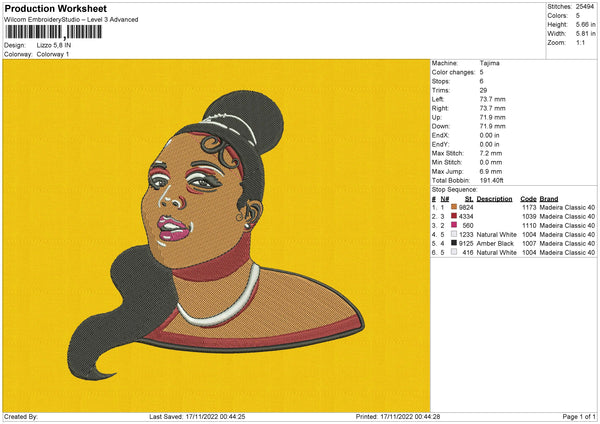
Task: Click the design name 'Lizzo 5,8 IN'
Action: (x=54, y=45)
